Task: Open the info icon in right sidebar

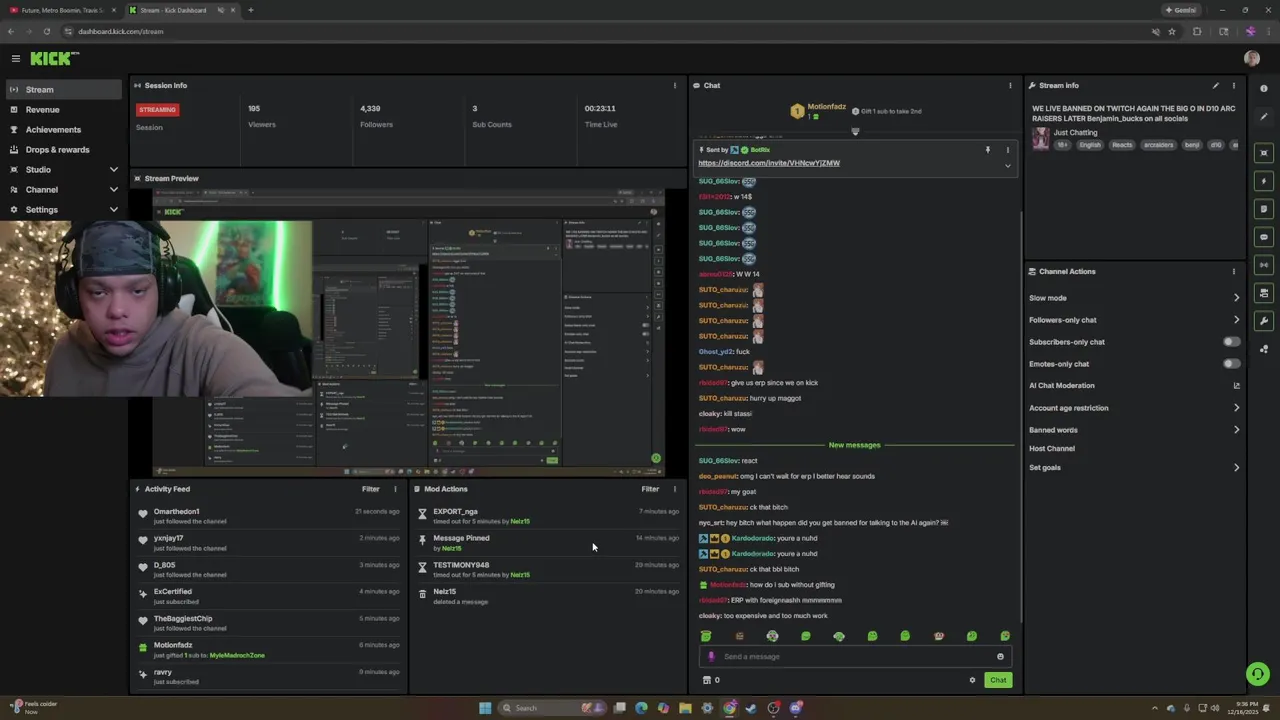Action: [1264, 89]
